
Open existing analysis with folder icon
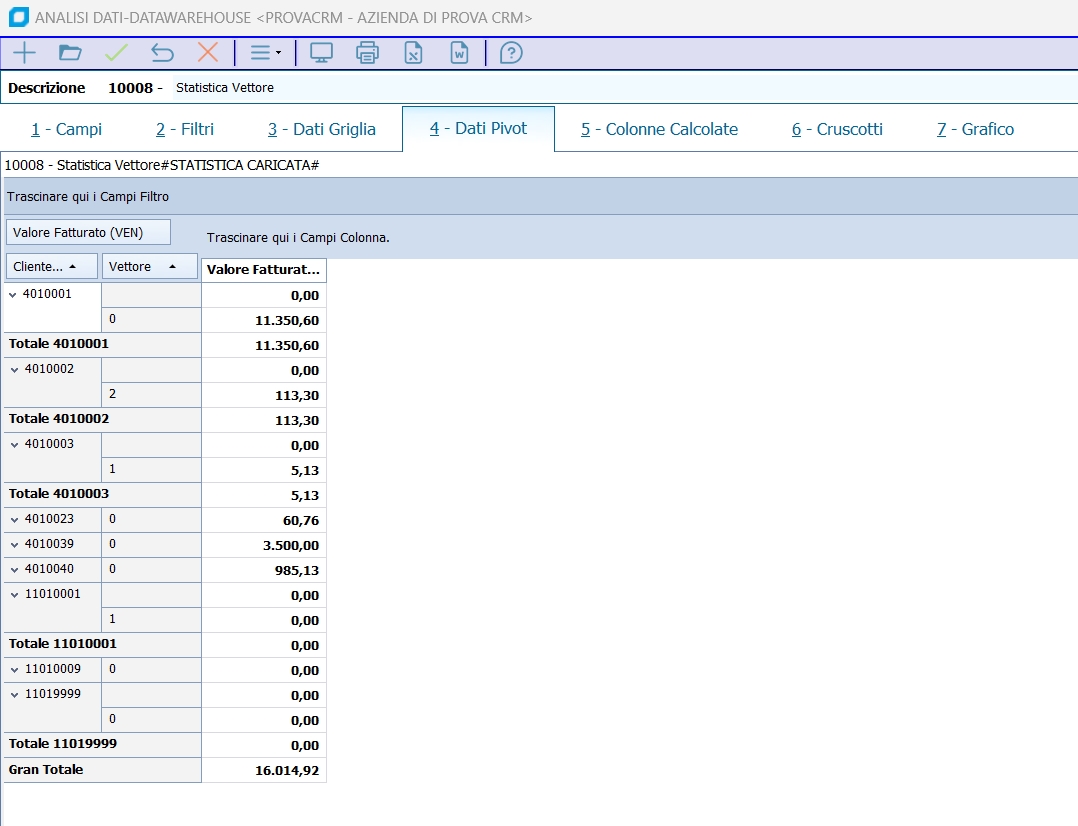[x=70, y=53]
